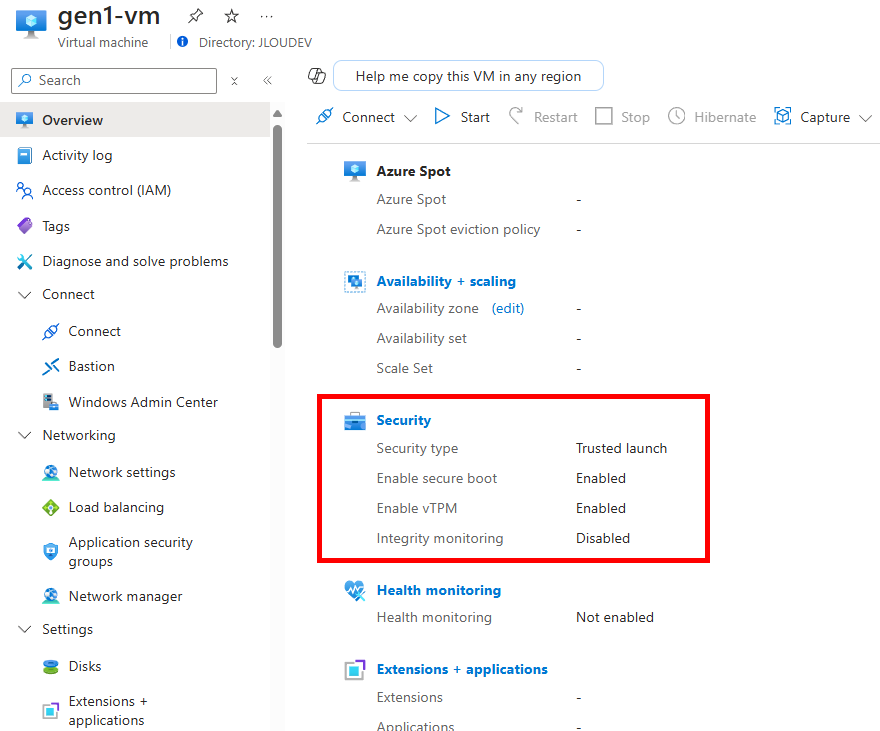Click the Network manager icon
Image resolution: width=880 pixels, height=731 pixels.
click(51, 596)
